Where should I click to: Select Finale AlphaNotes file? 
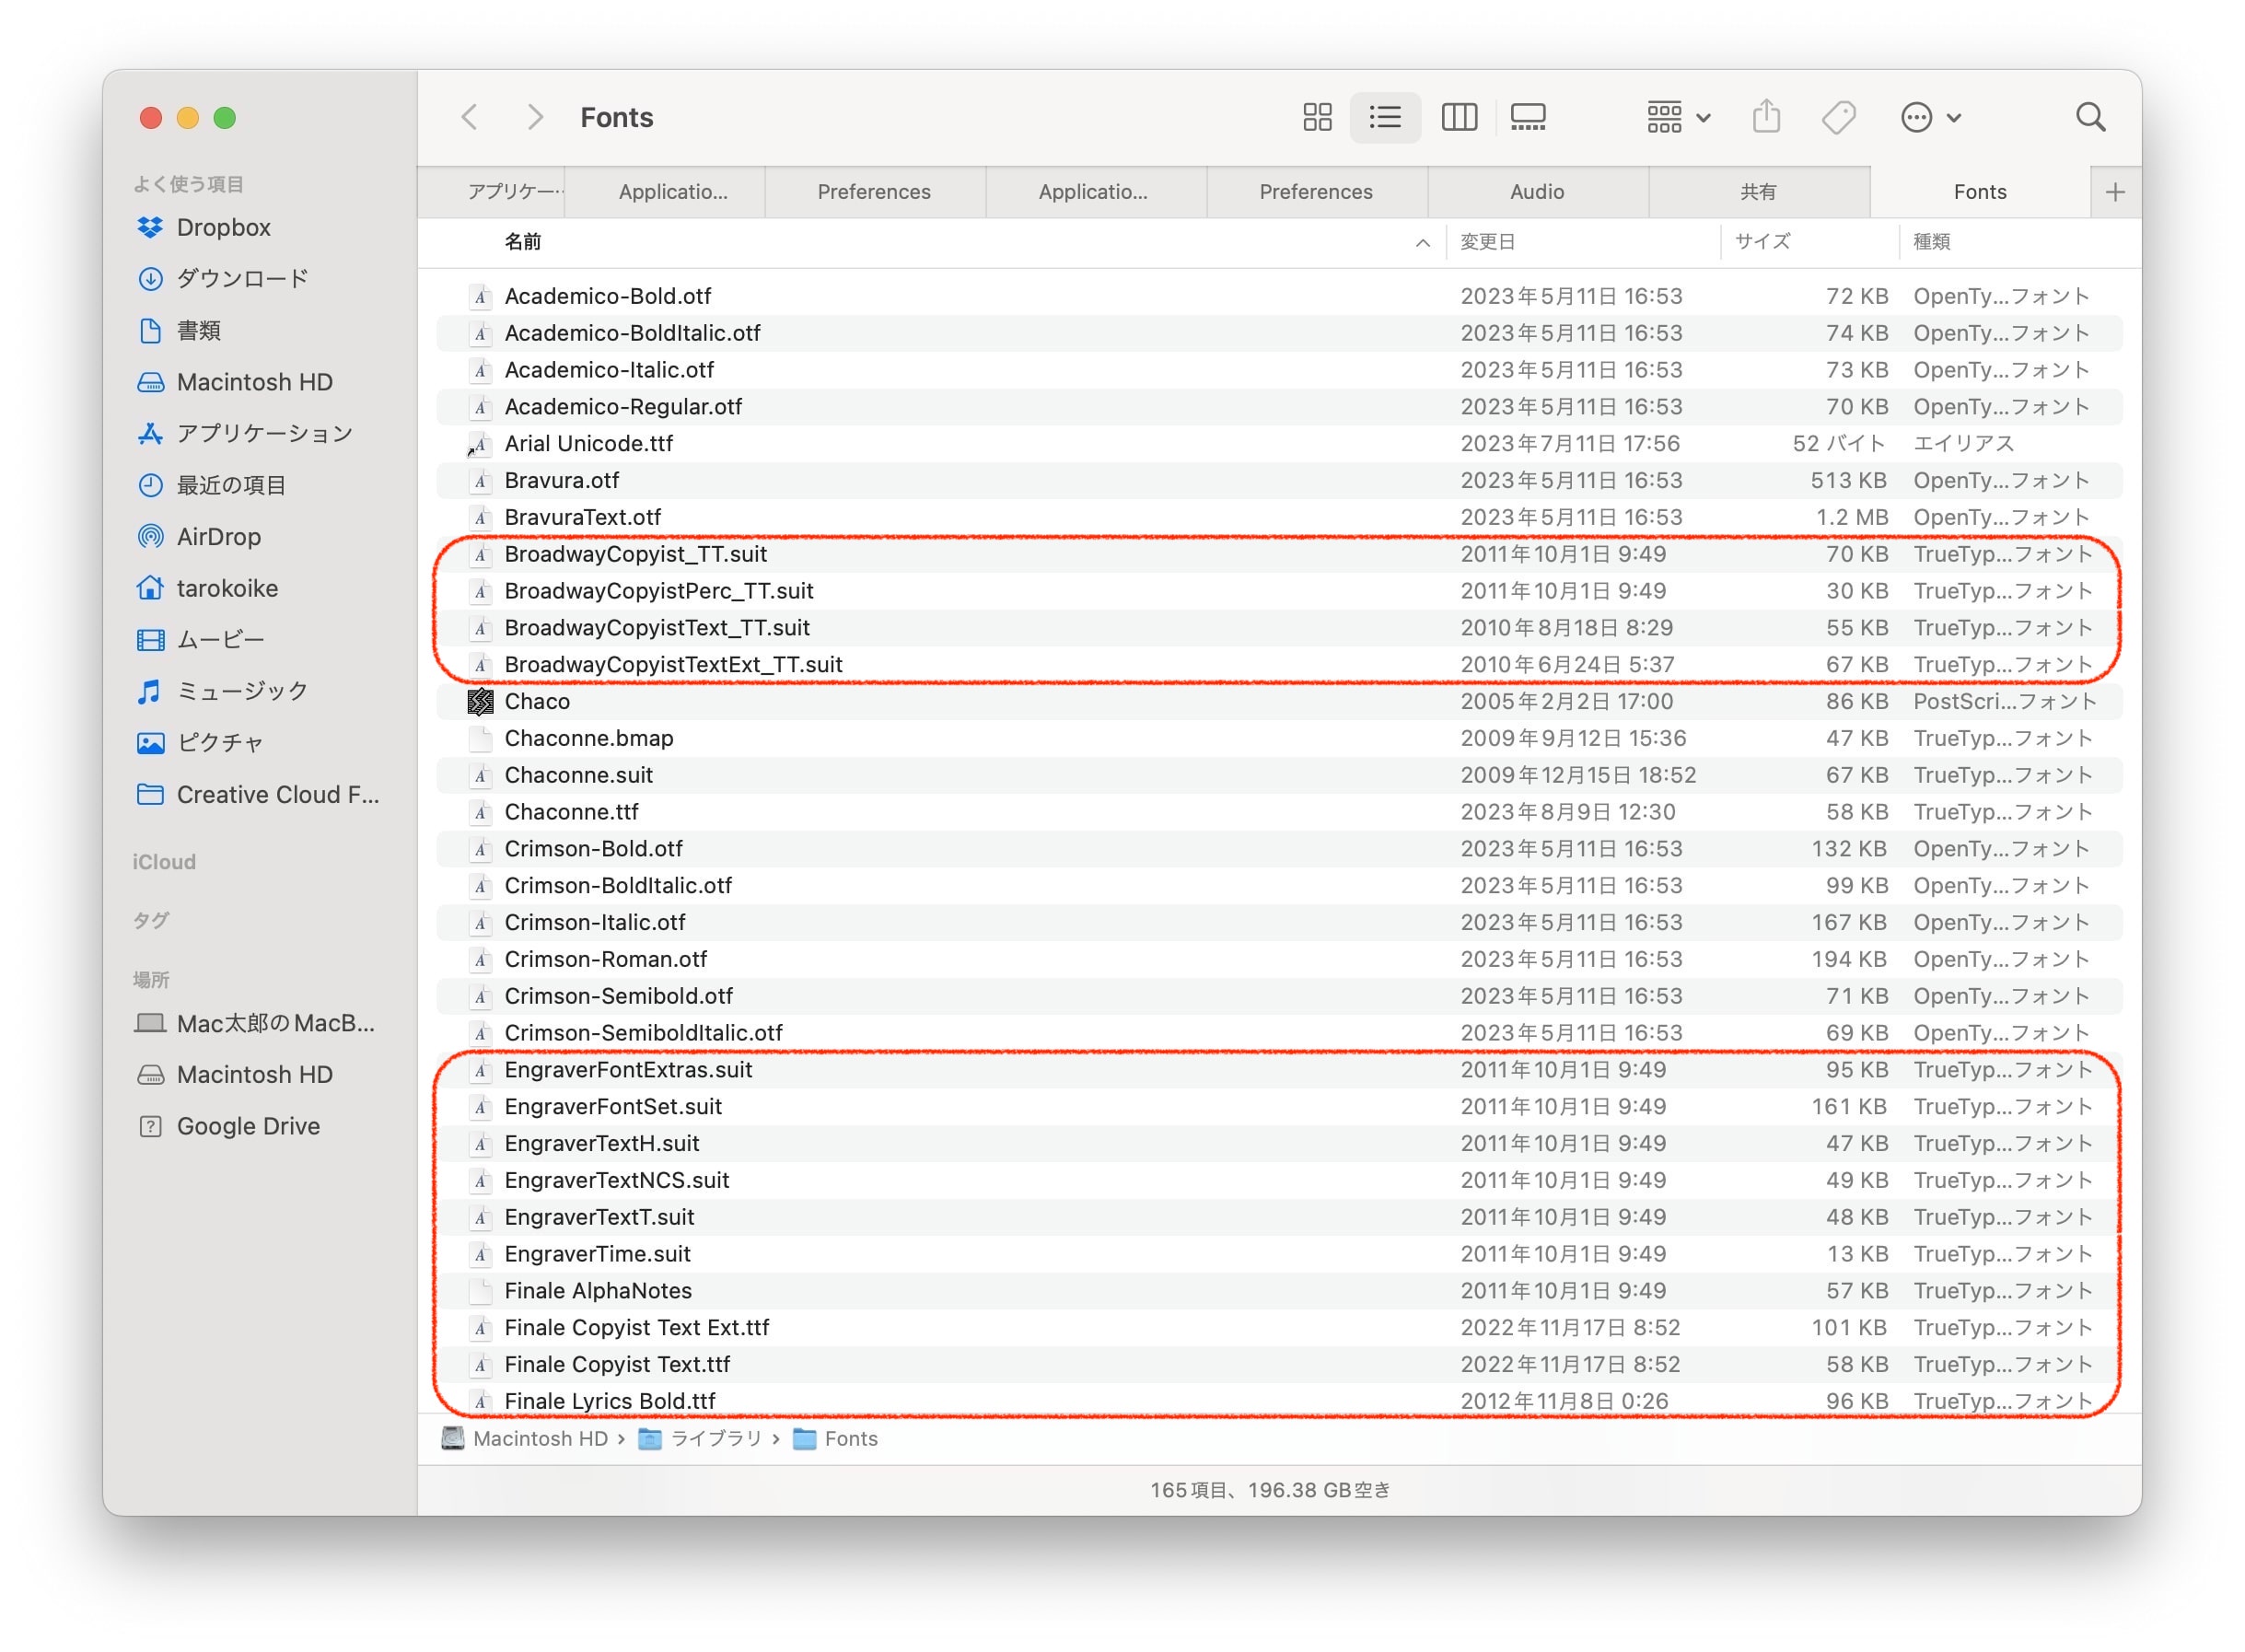pyautogui.click(x=1279, y=1292)
